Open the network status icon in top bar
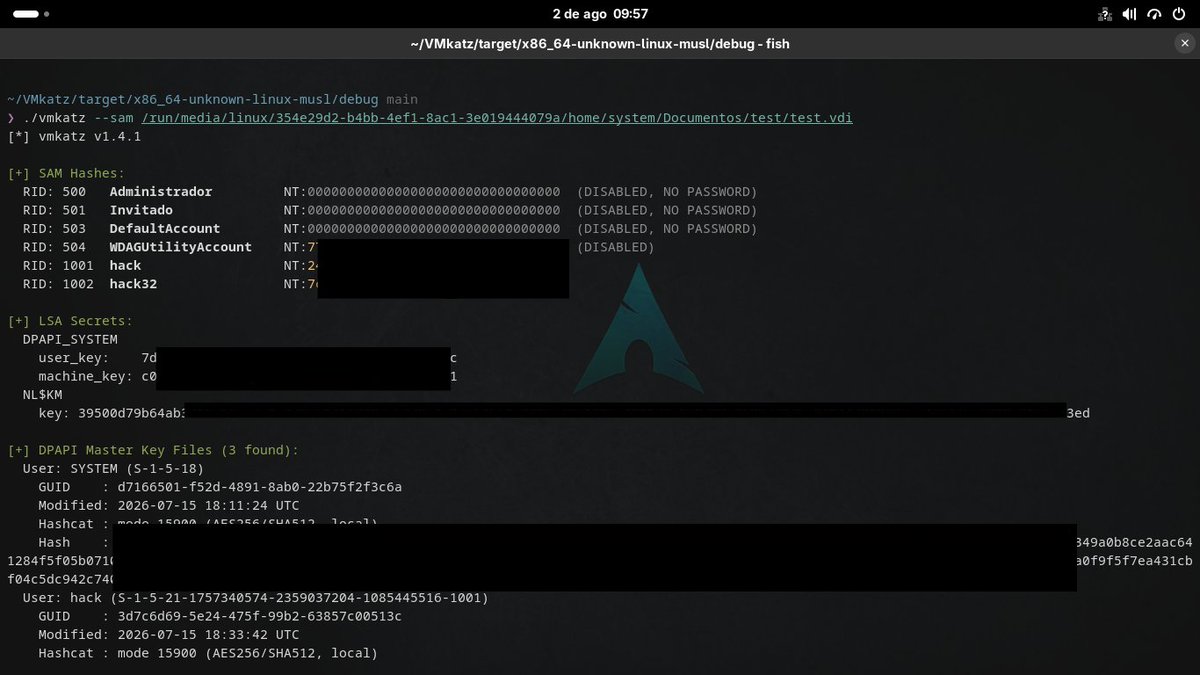Image resolution: width=1200 pixels, height=675 pixels. coord(1105,14)
